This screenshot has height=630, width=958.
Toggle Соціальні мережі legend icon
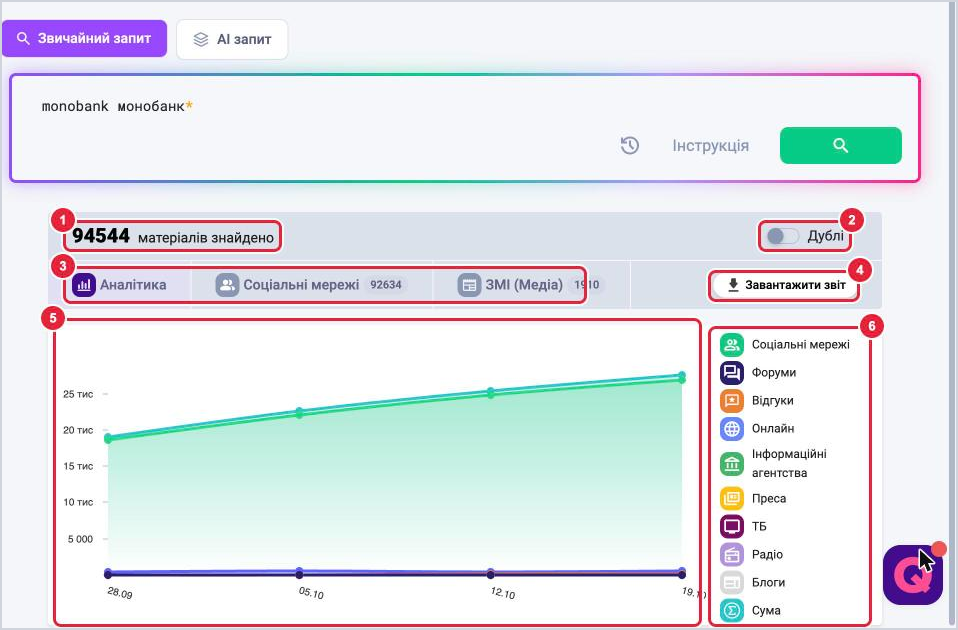[x=731, y=345]
